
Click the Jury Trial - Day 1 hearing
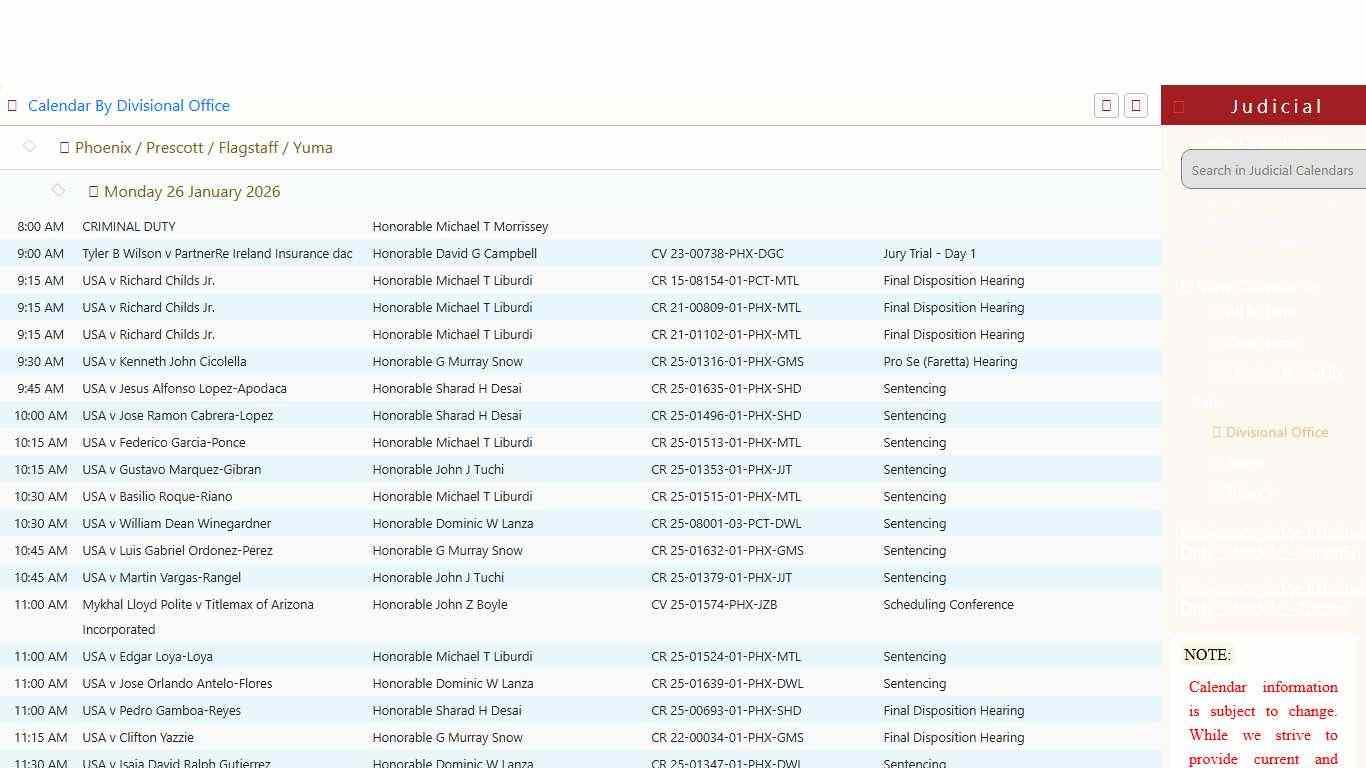pos(929,254)
